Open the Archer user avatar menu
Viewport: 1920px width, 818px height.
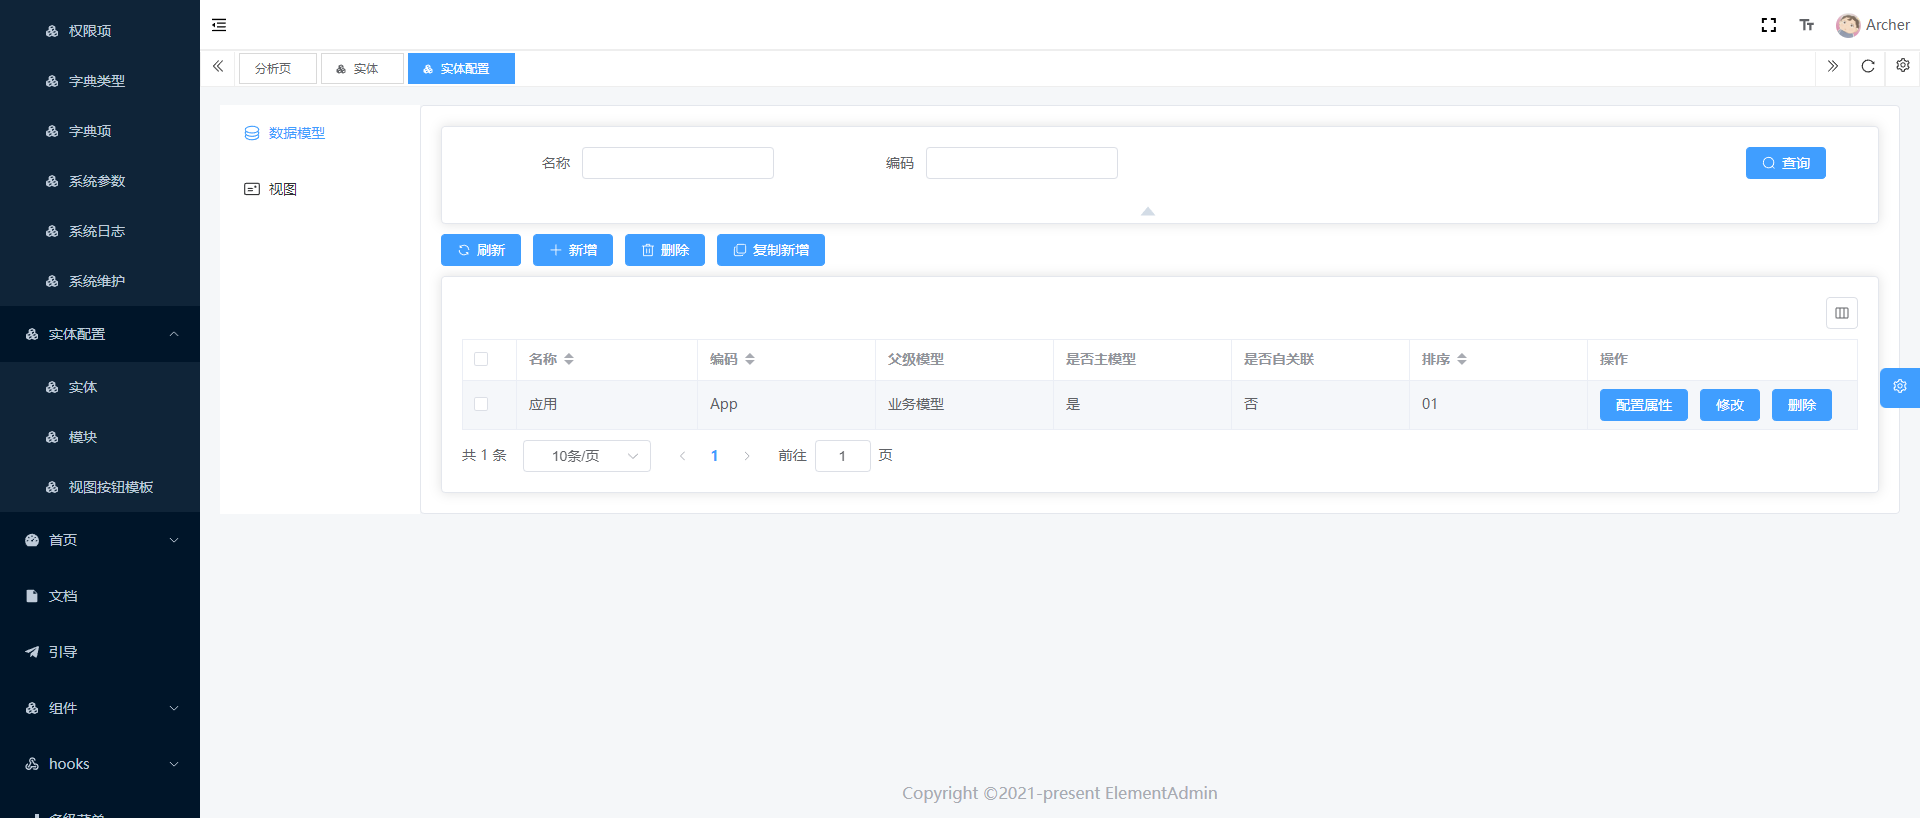click(1873, 25)
